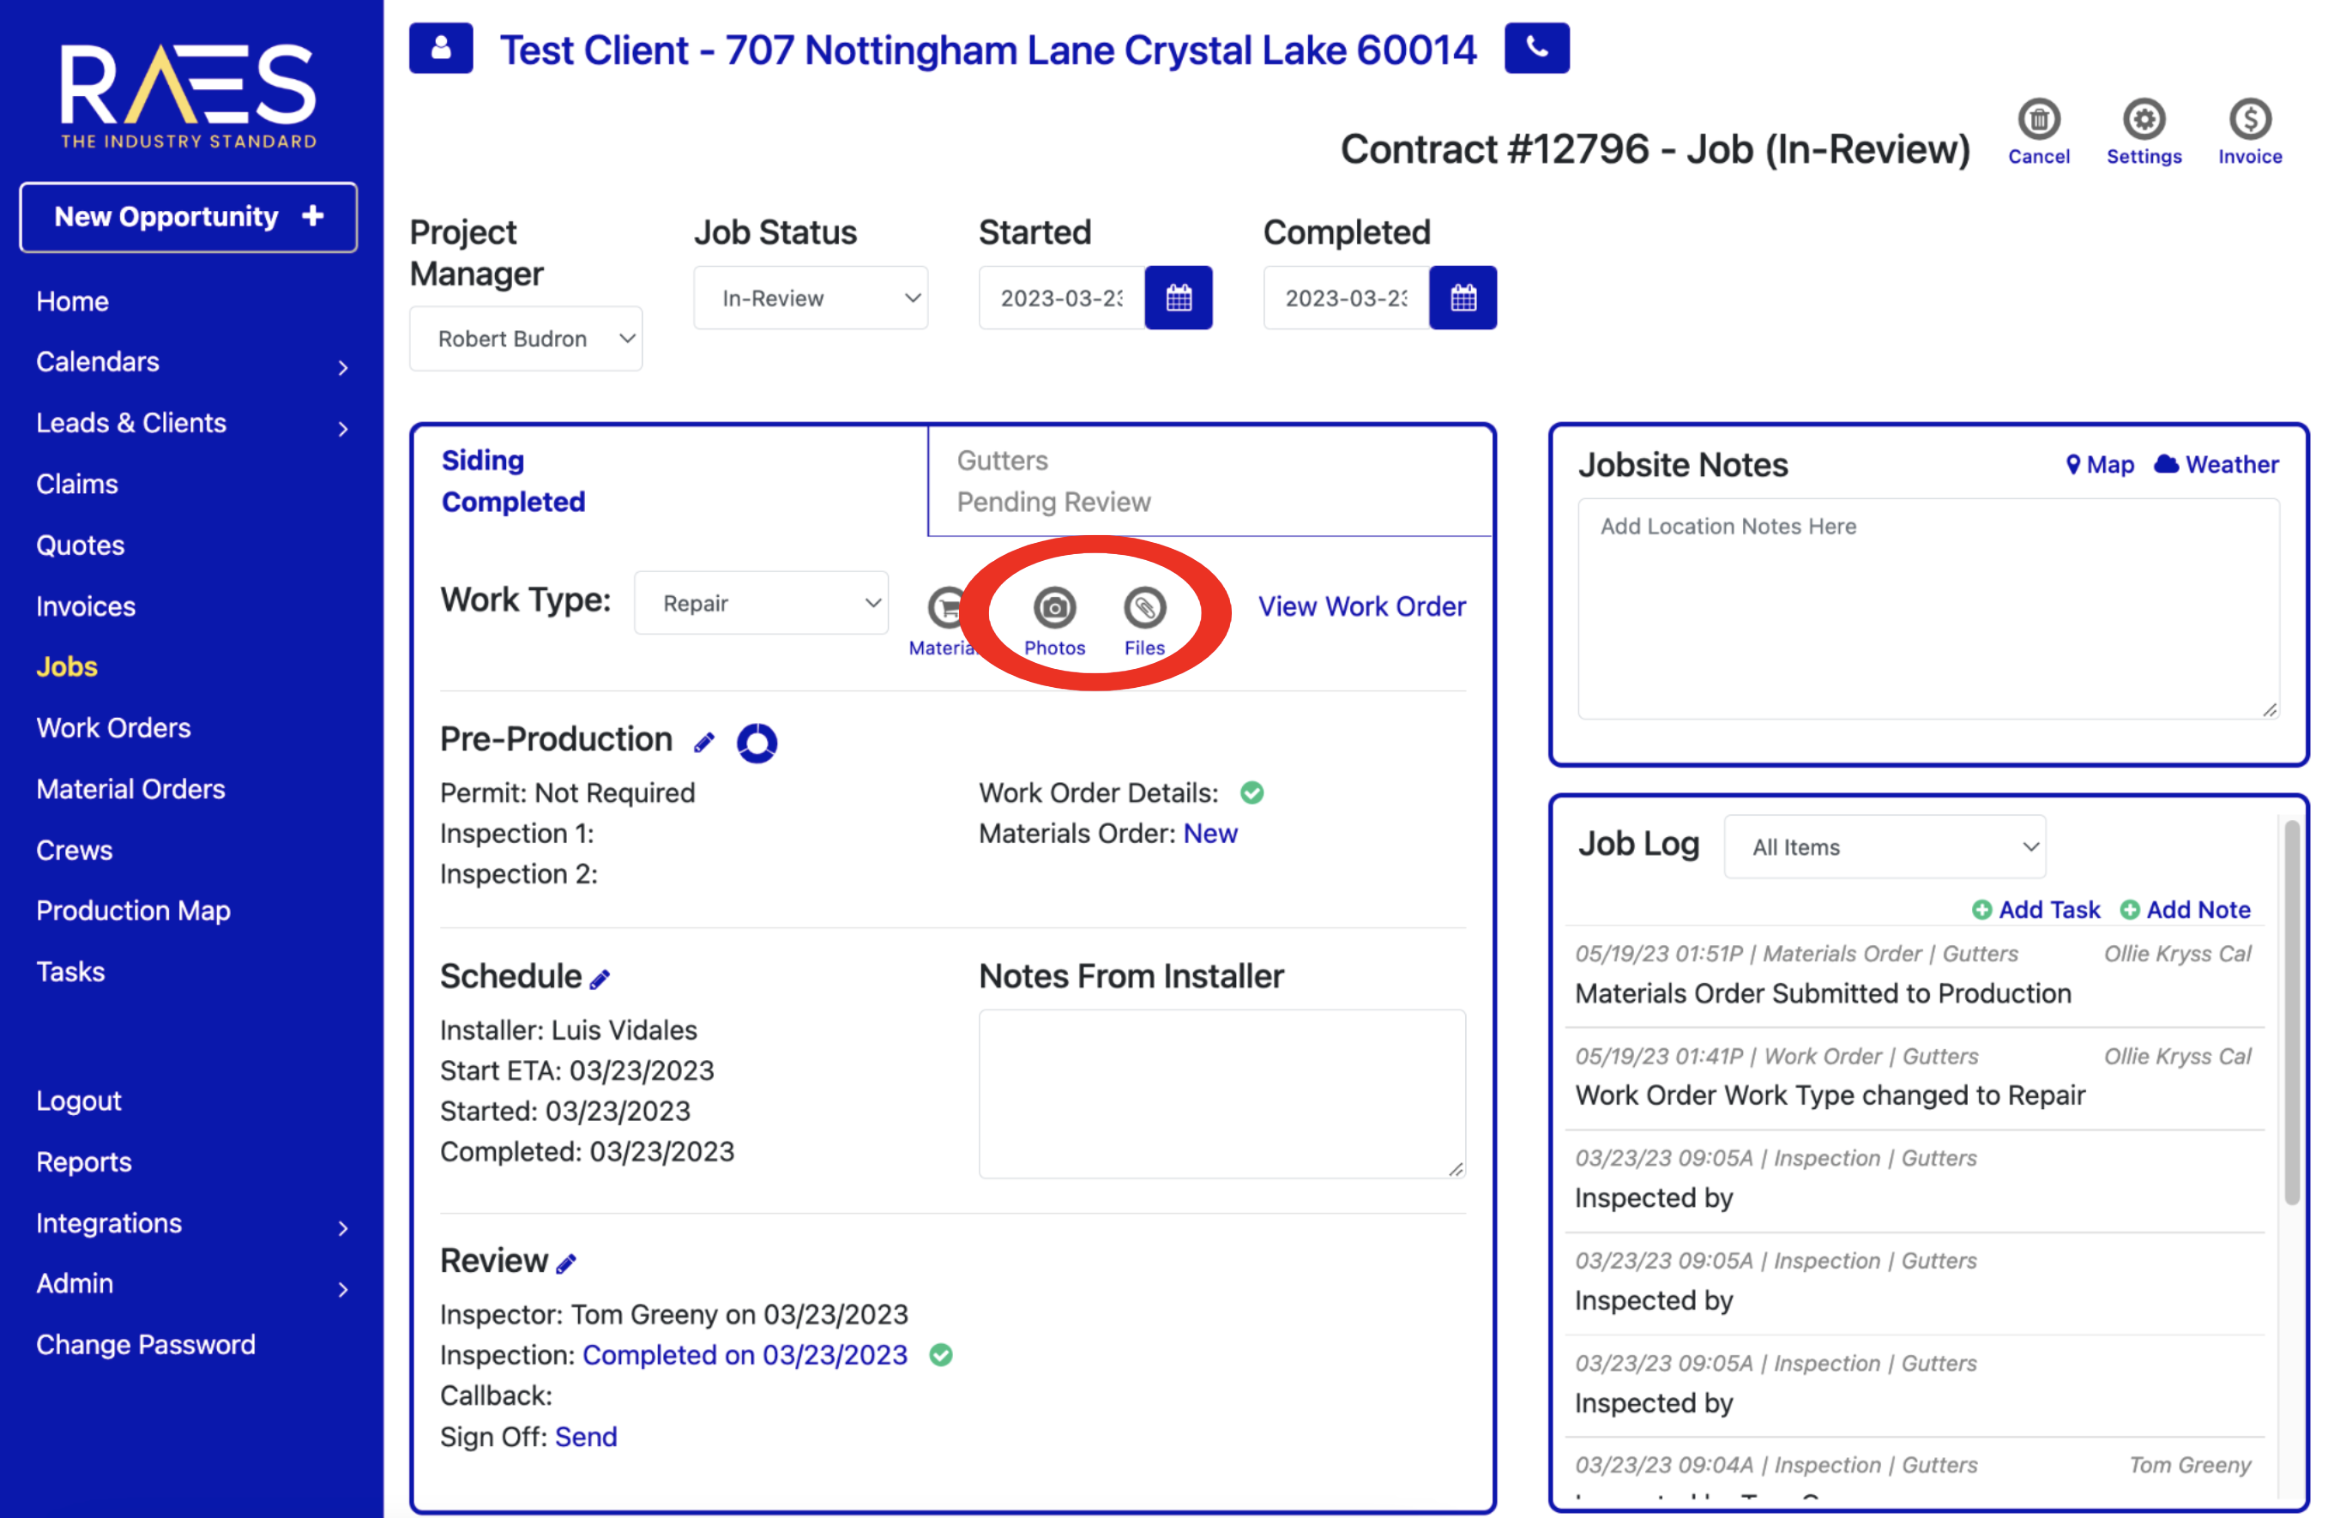Click the Invoice dollar icon
Screen dimensions: 2326x1518
pos(2249,121)
